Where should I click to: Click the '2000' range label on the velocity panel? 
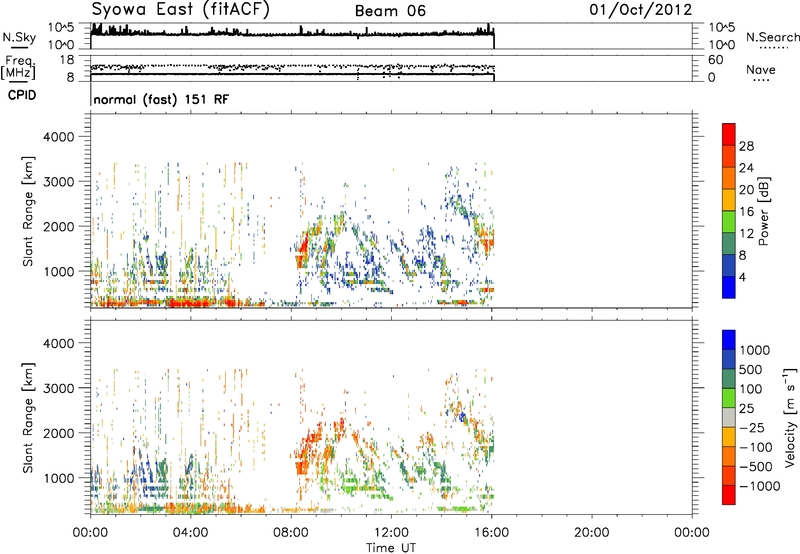[59, 433]
